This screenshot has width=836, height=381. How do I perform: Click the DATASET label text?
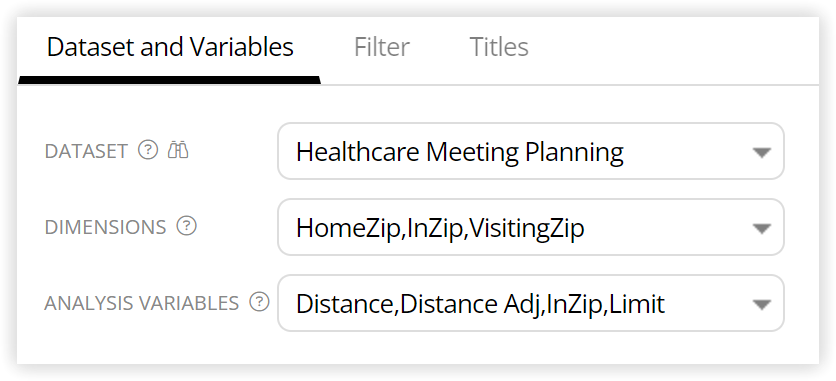[x=86, y=151]
